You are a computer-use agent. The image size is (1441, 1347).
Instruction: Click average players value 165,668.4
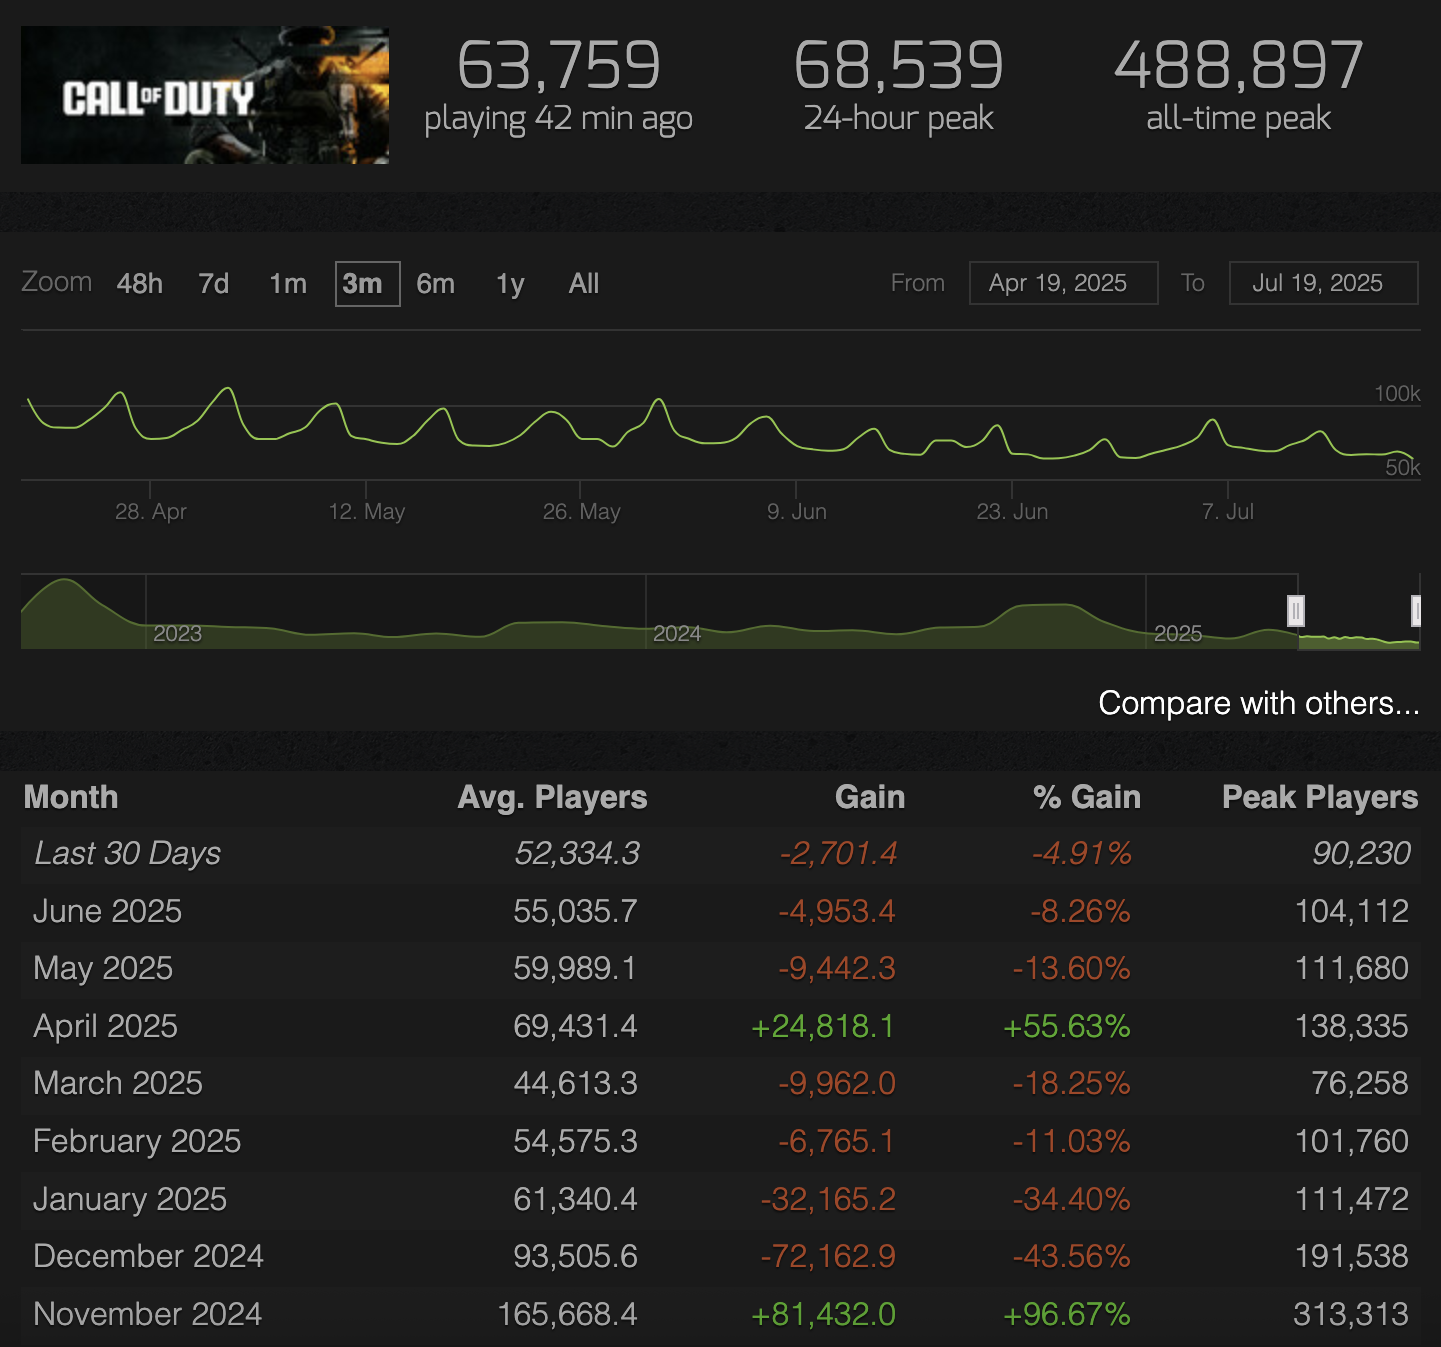tap(567, 1314)
